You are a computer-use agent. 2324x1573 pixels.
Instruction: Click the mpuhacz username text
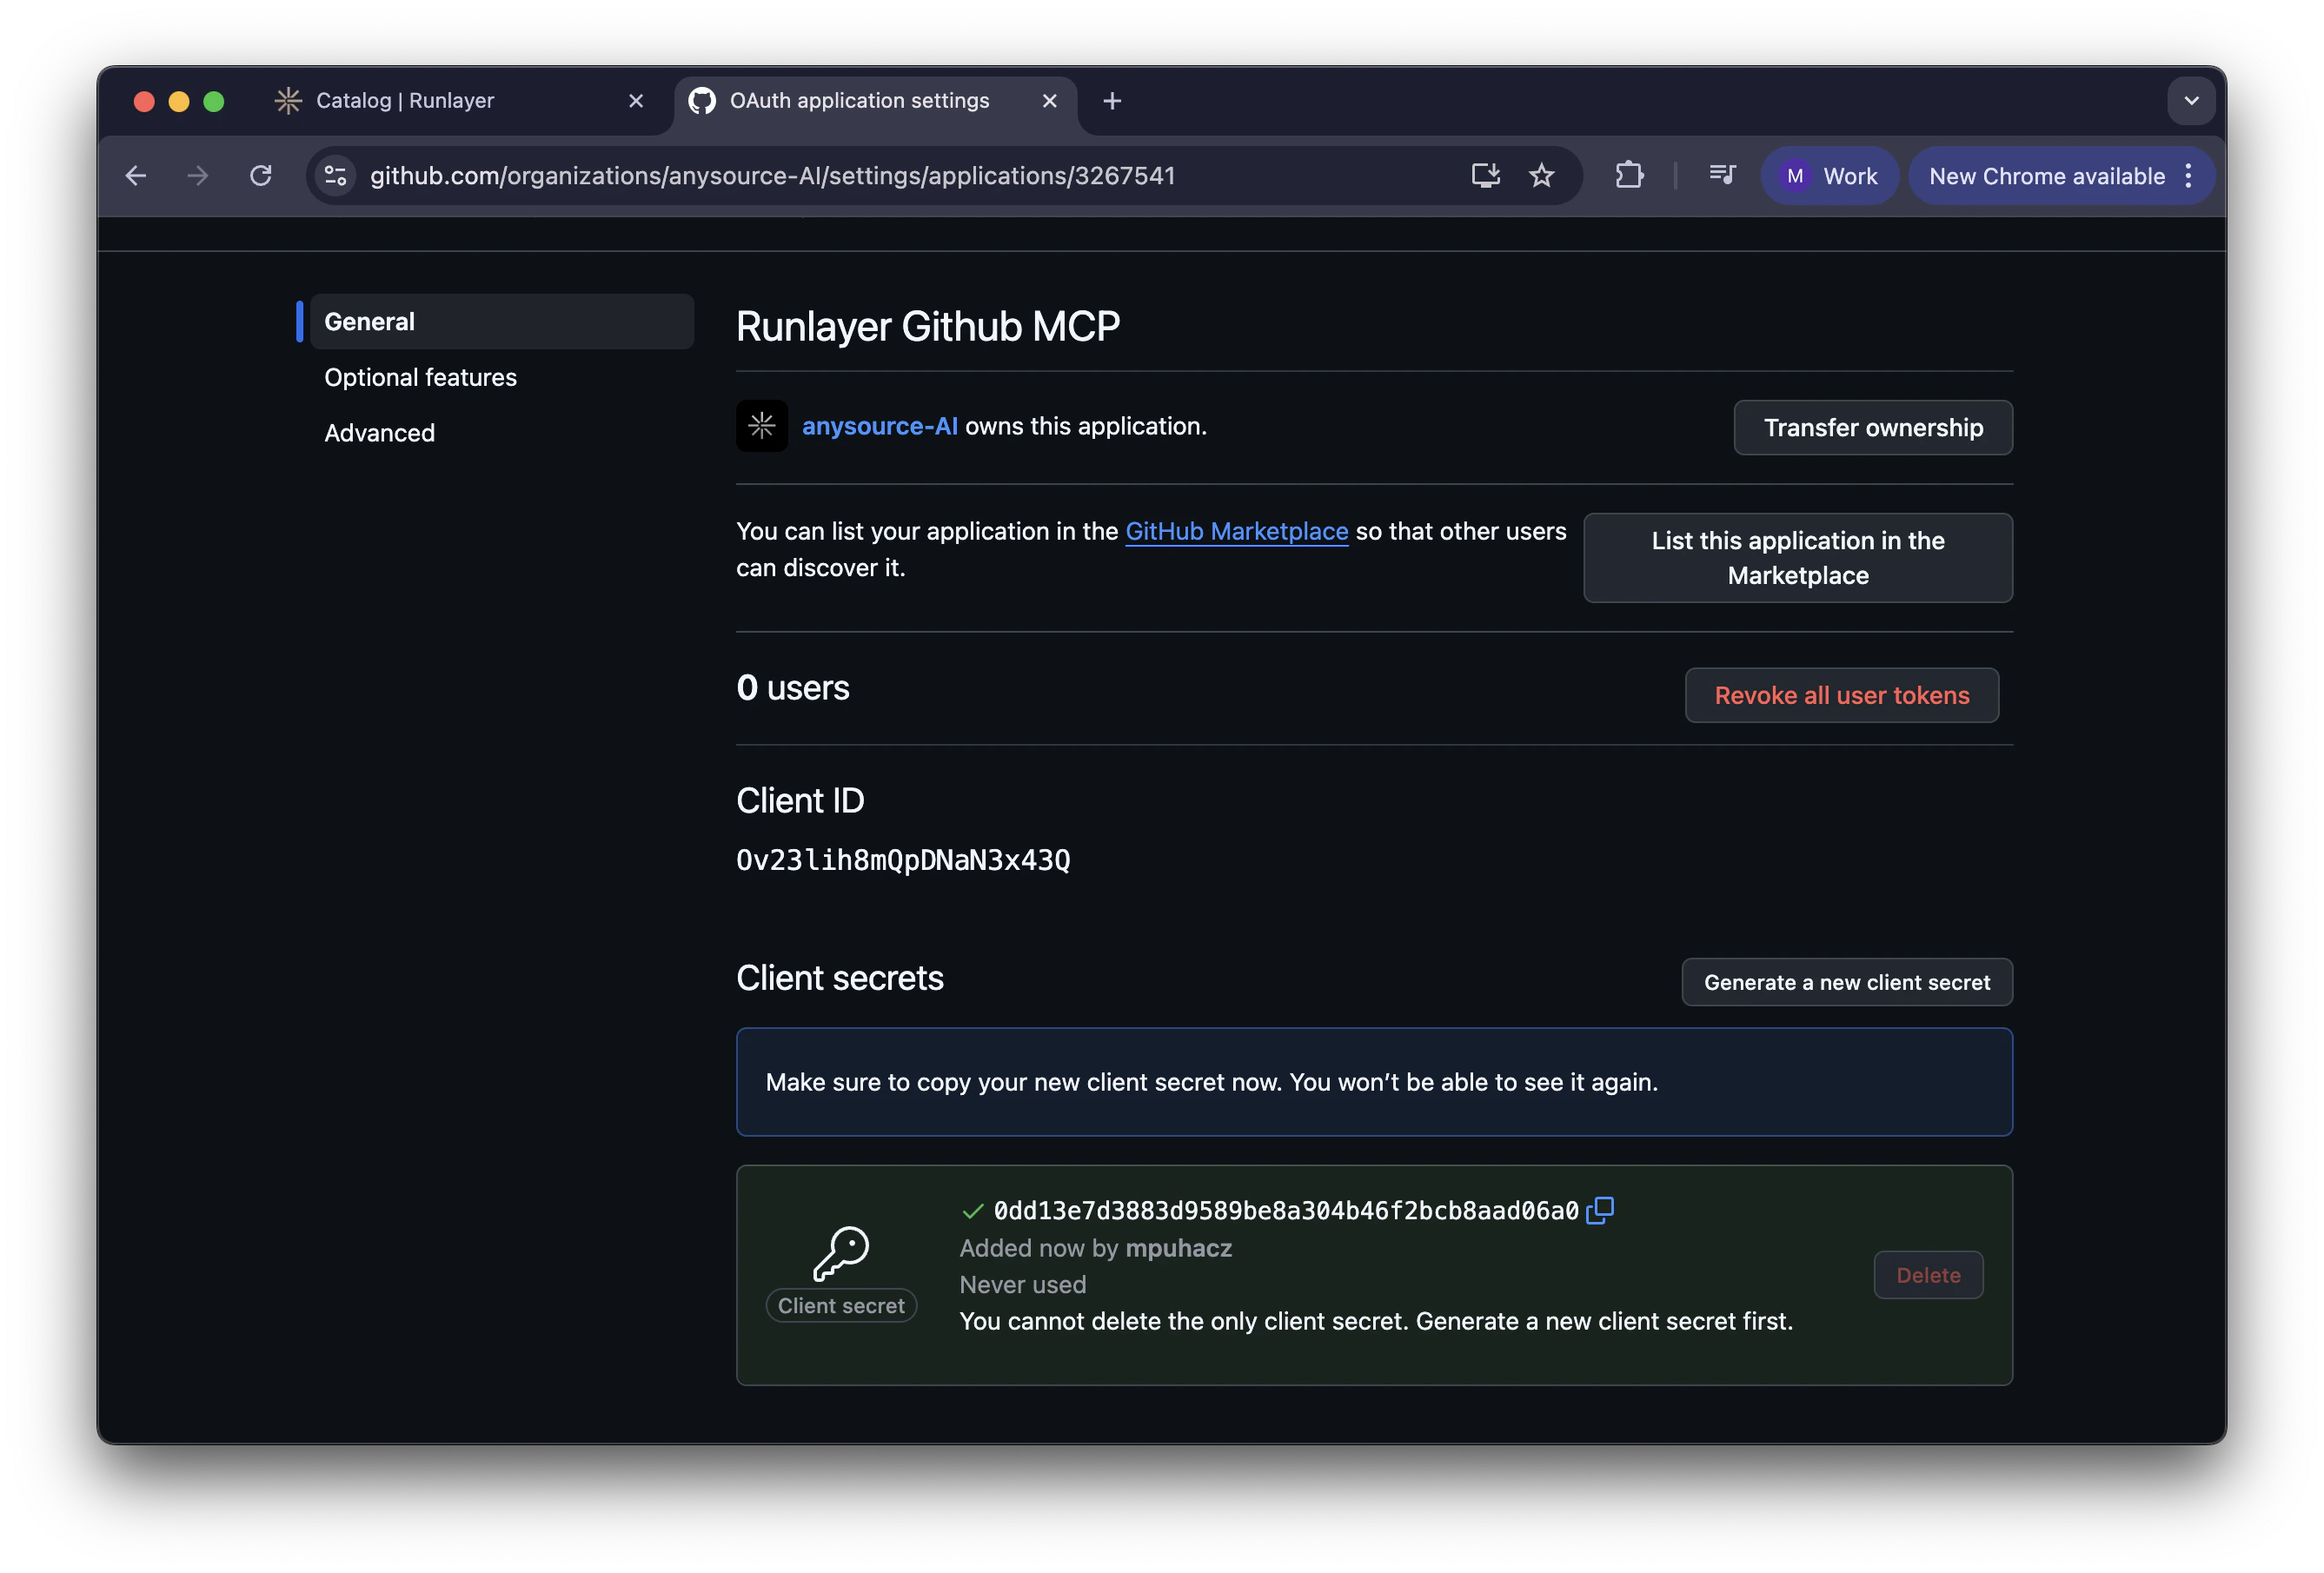[x=1178, y=1248]
